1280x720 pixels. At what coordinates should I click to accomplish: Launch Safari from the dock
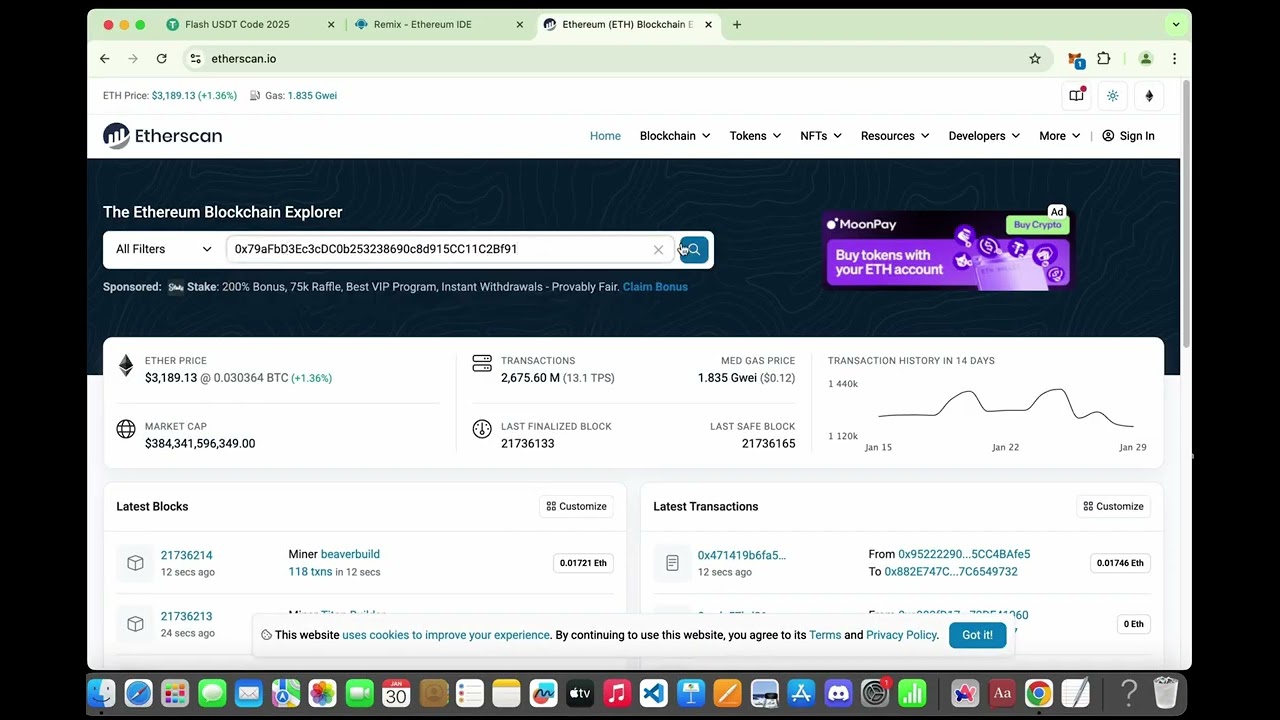[138, 693]
